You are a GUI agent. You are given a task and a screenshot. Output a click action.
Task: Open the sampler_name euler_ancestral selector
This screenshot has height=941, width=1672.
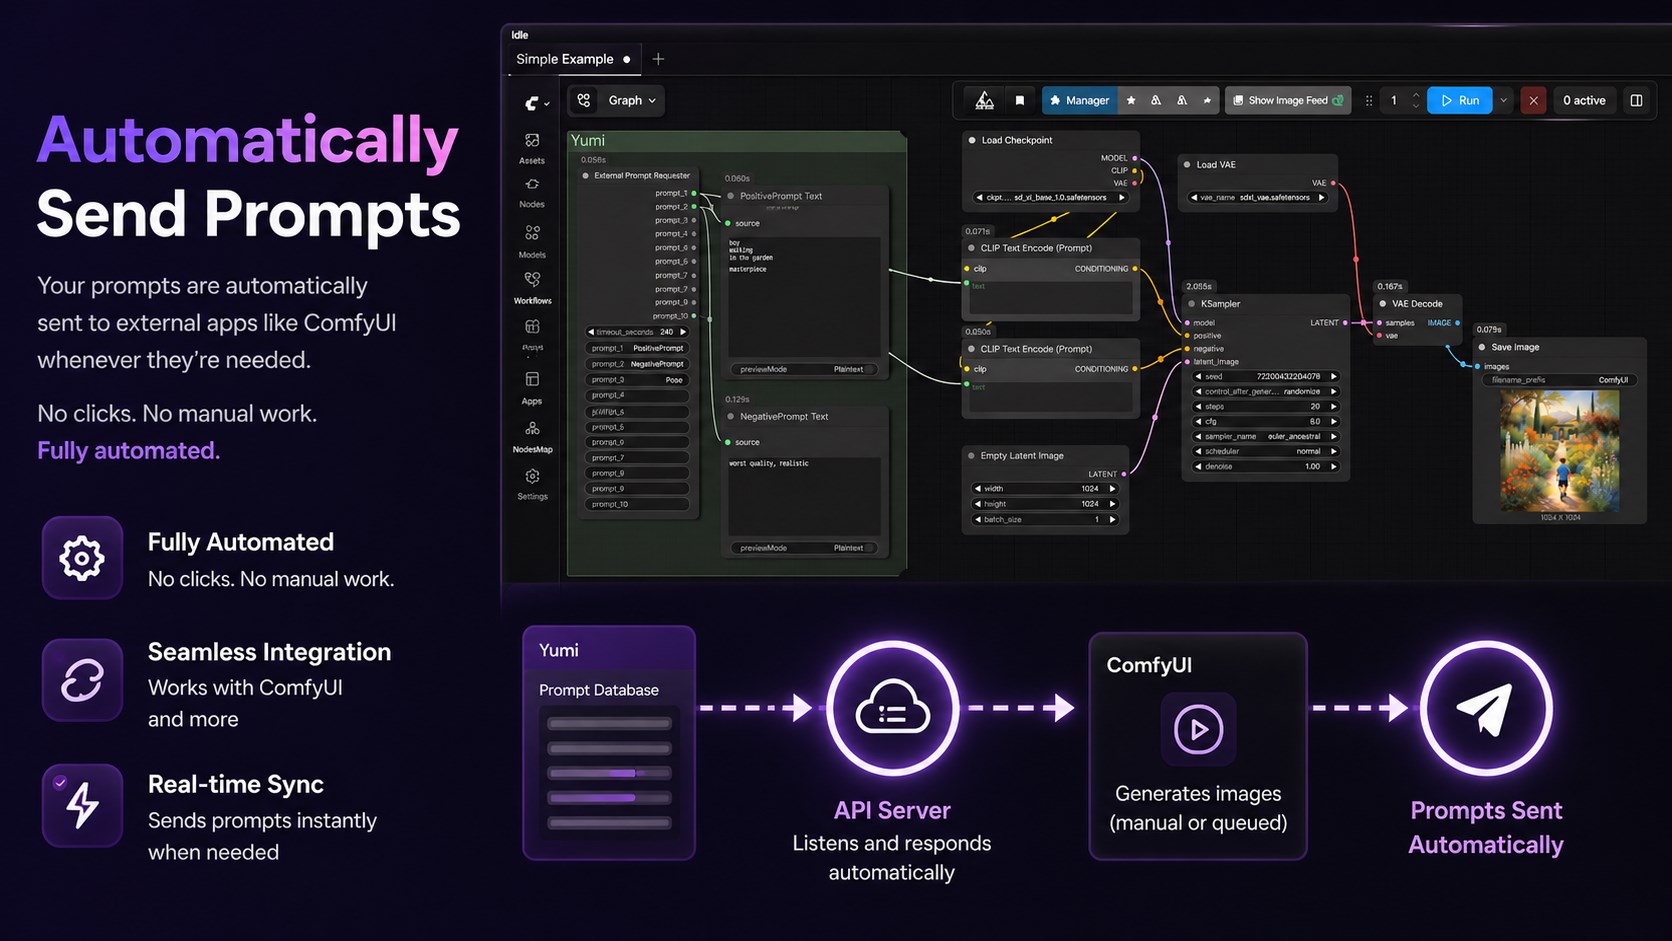click(x=1265, y=436)
